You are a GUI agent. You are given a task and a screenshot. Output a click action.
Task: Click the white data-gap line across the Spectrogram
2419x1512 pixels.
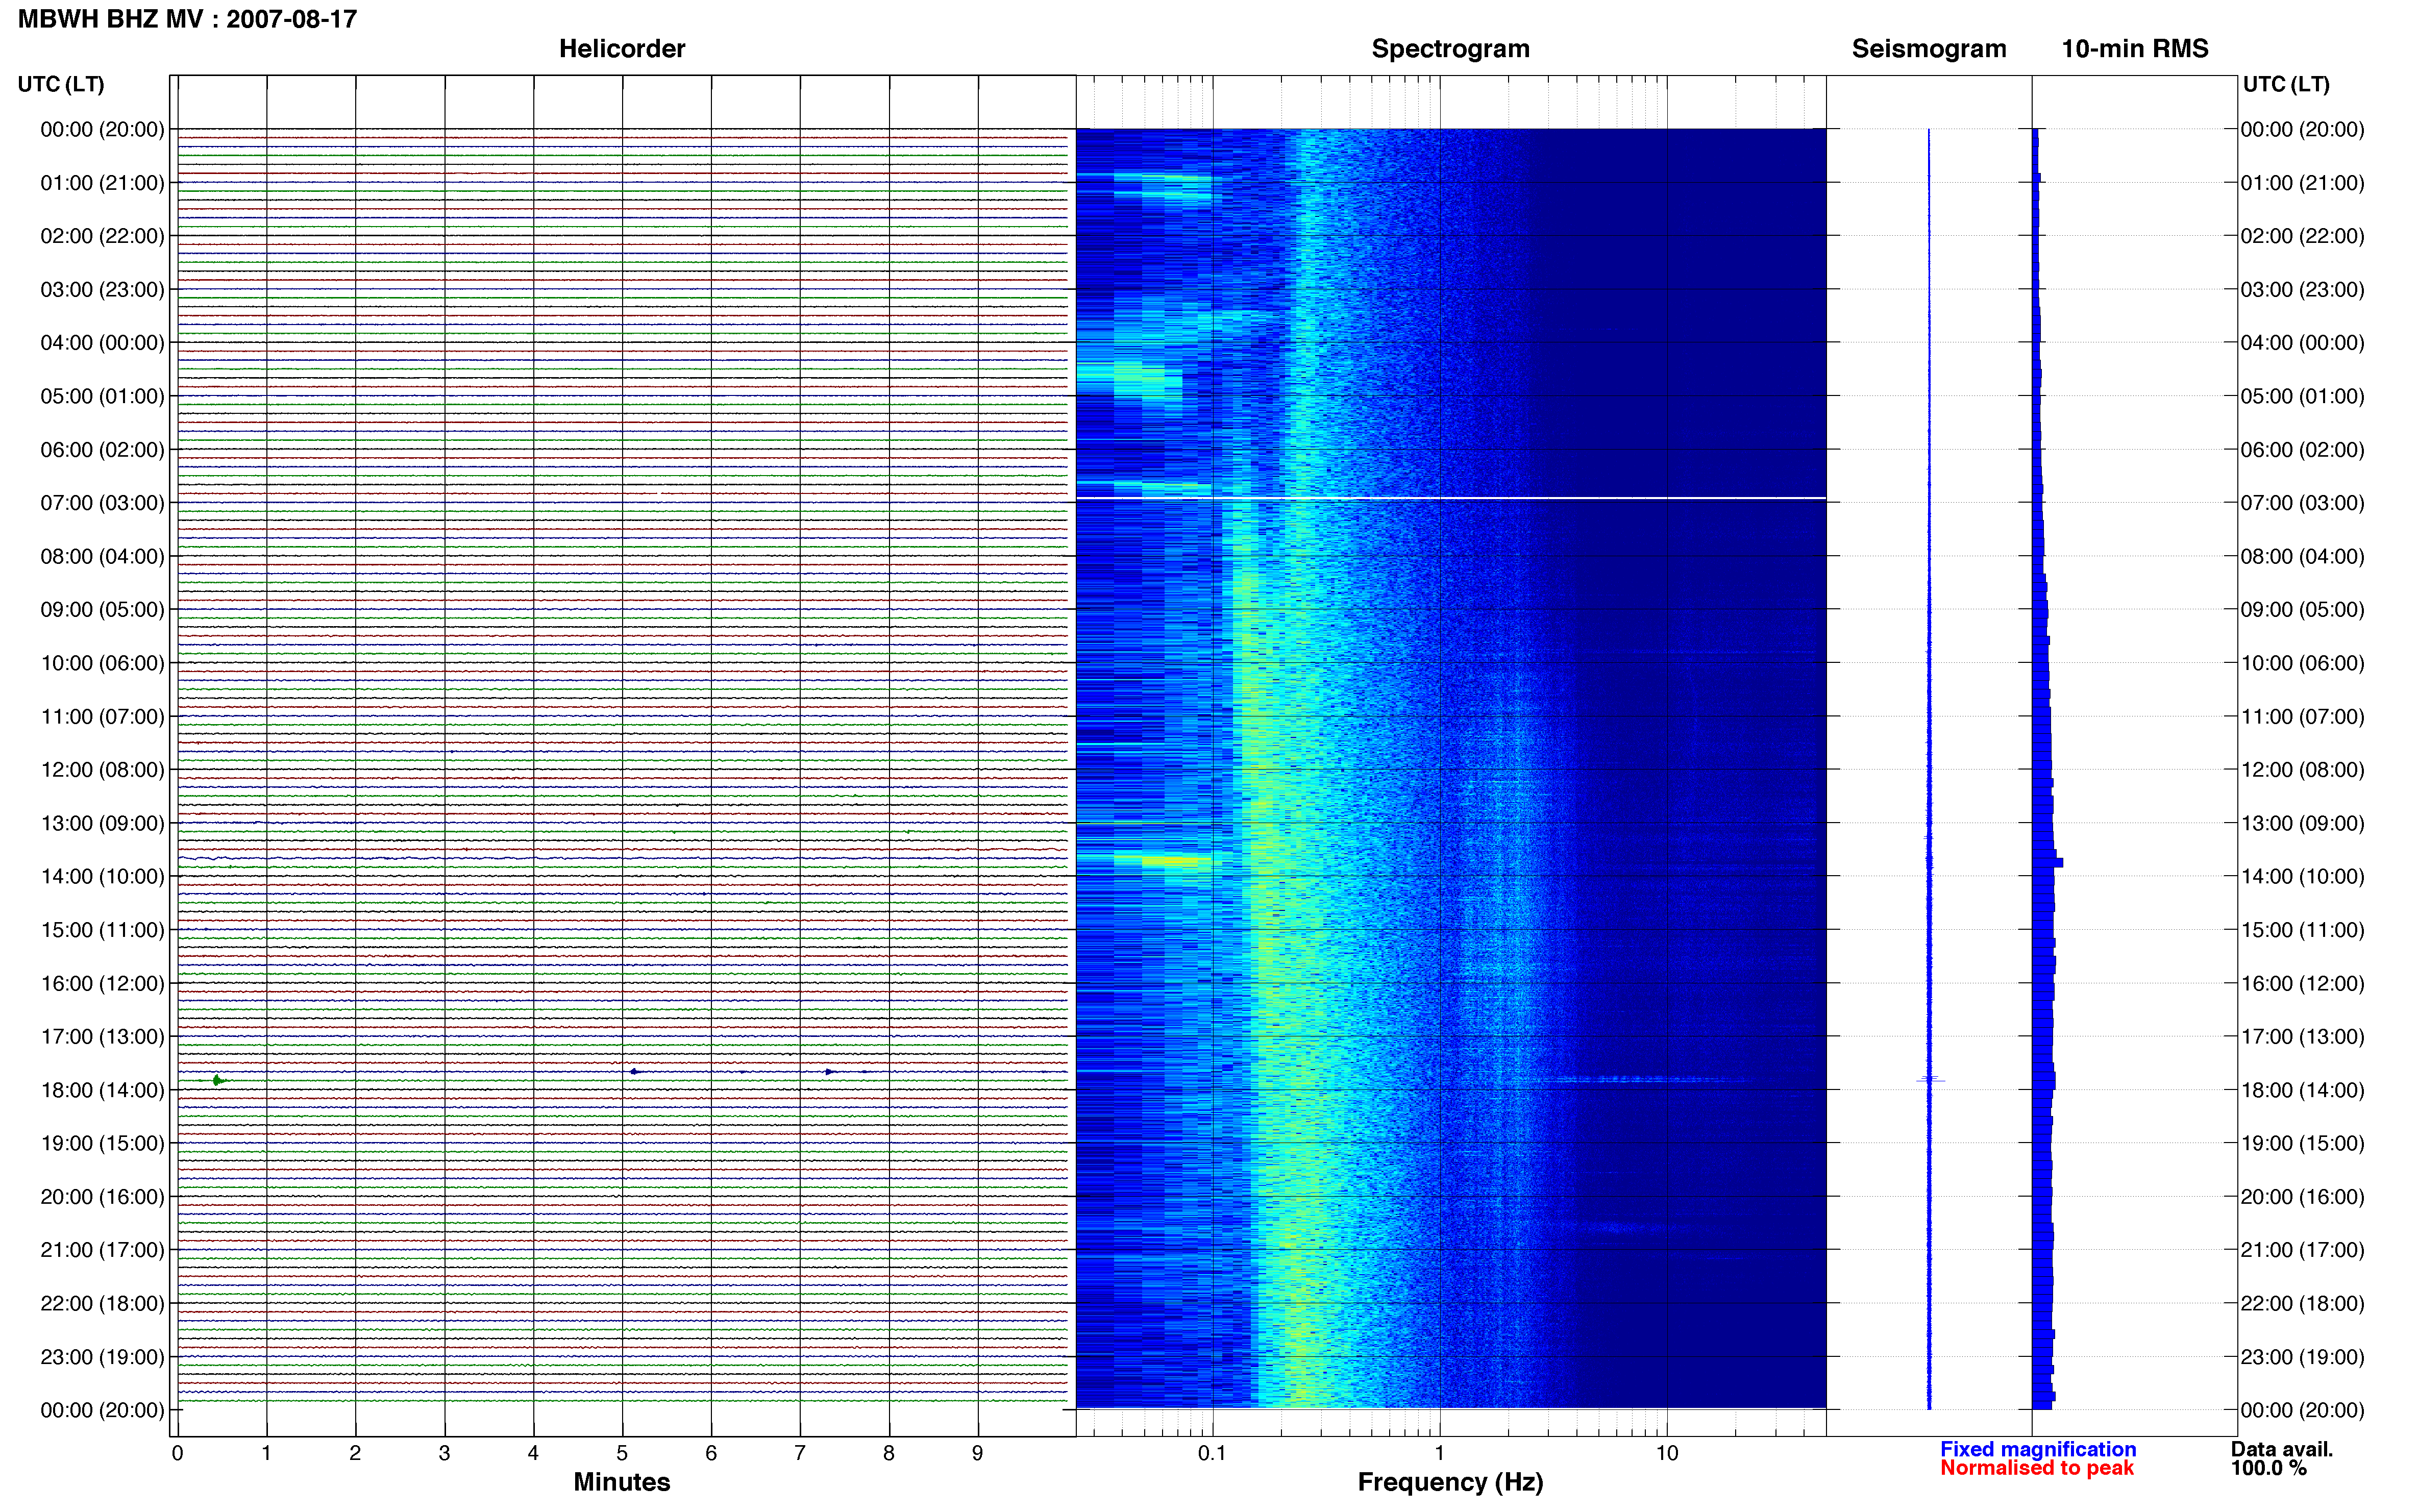point(1450,498)
